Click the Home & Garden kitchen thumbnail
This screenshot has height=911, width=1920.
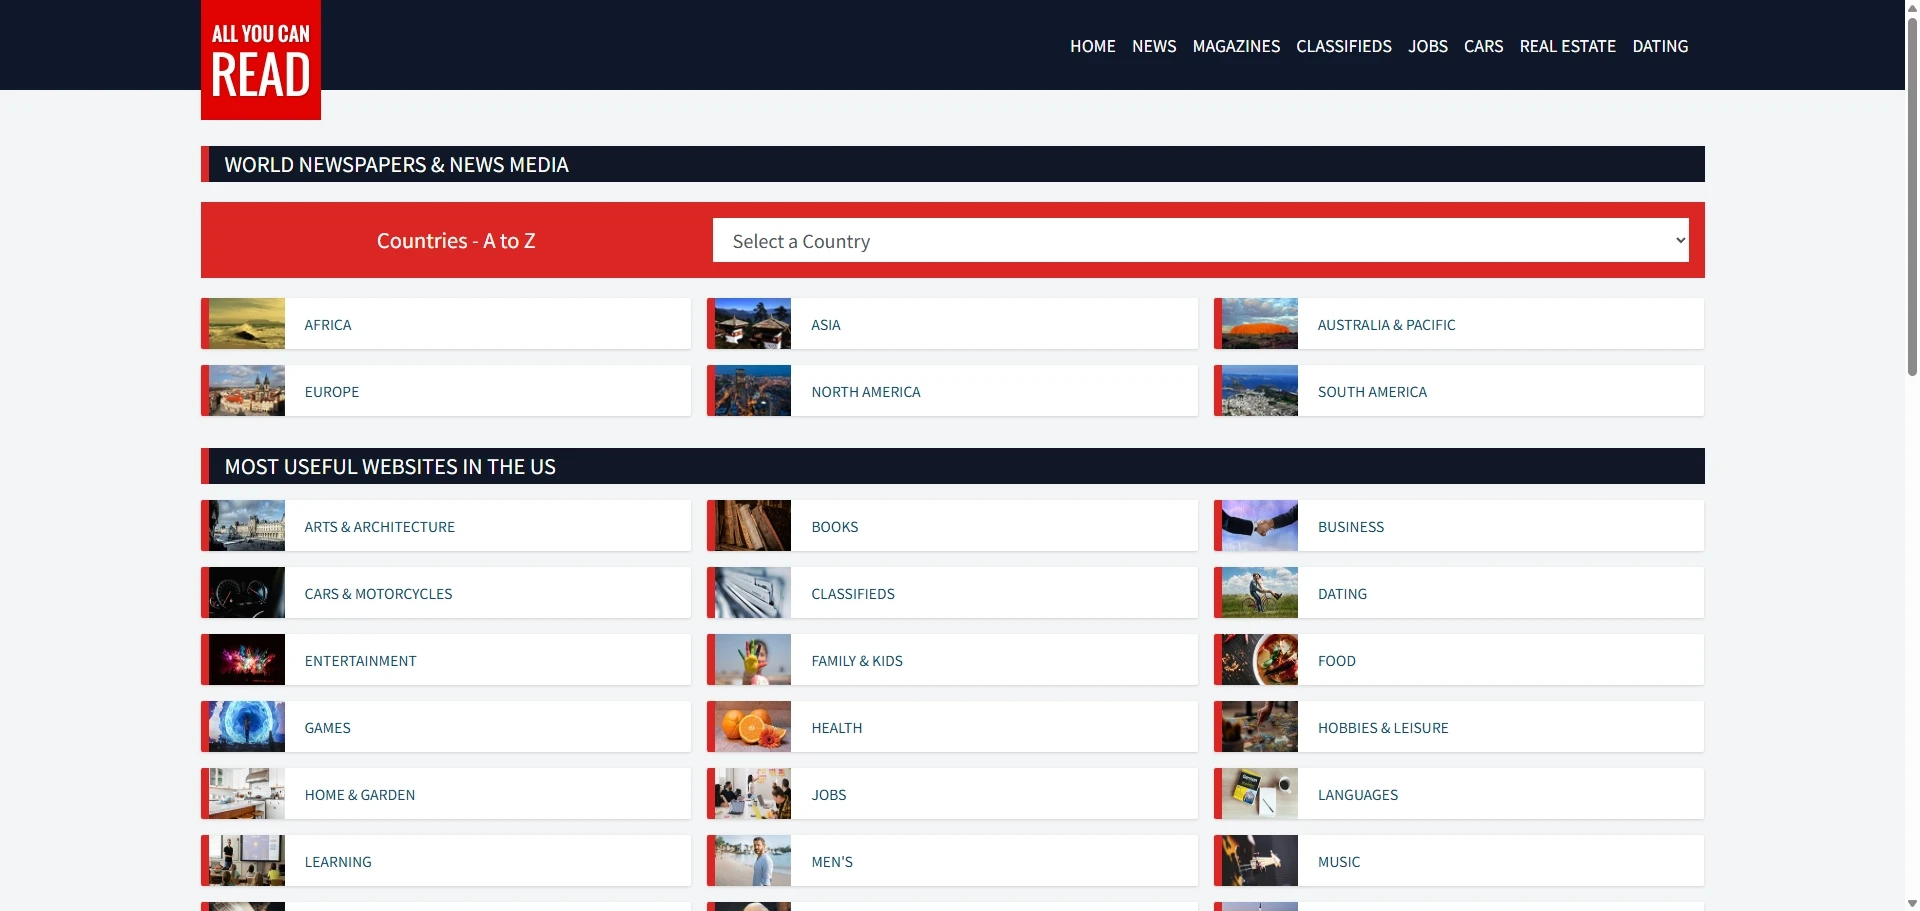247,793
